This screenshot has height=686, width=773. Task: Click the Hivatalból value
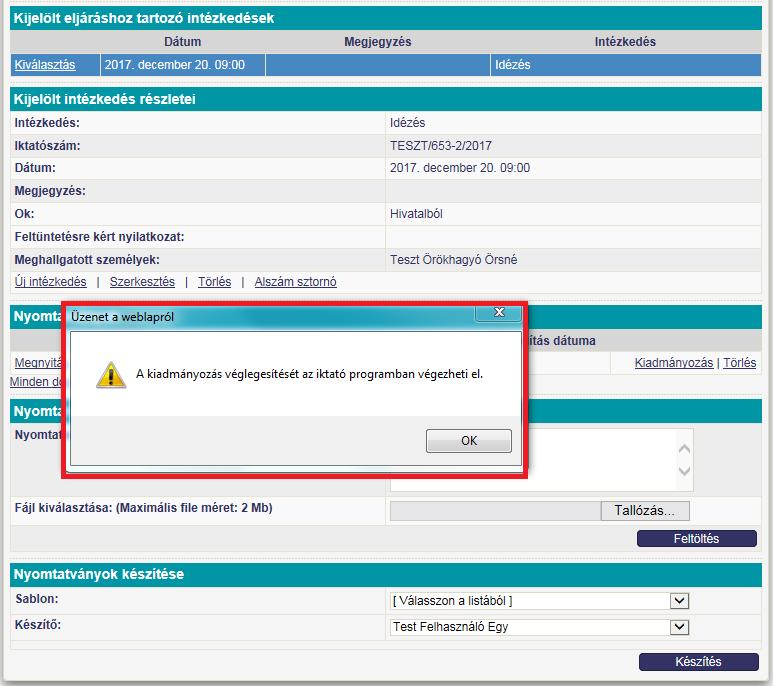click(x=416, y=213)
